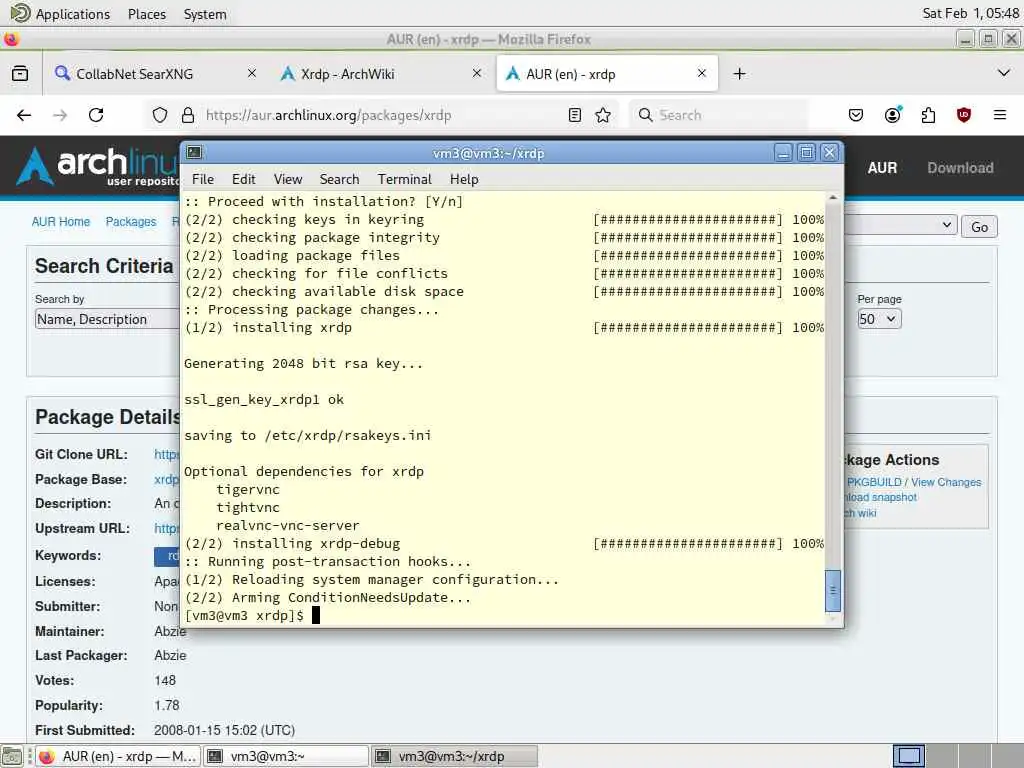Click workspace switcher in bottom panel
The image size is (1024, 768).
[x=908, y=756]
